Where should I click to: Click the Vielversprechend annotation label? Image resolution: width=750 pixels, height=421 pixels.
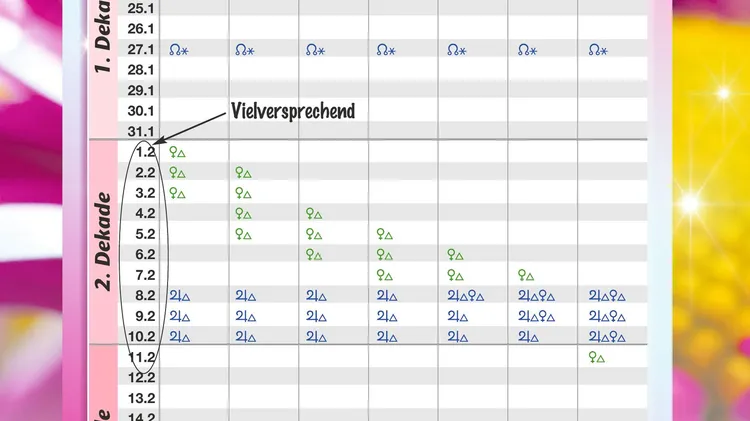click(x=293, y=111)
